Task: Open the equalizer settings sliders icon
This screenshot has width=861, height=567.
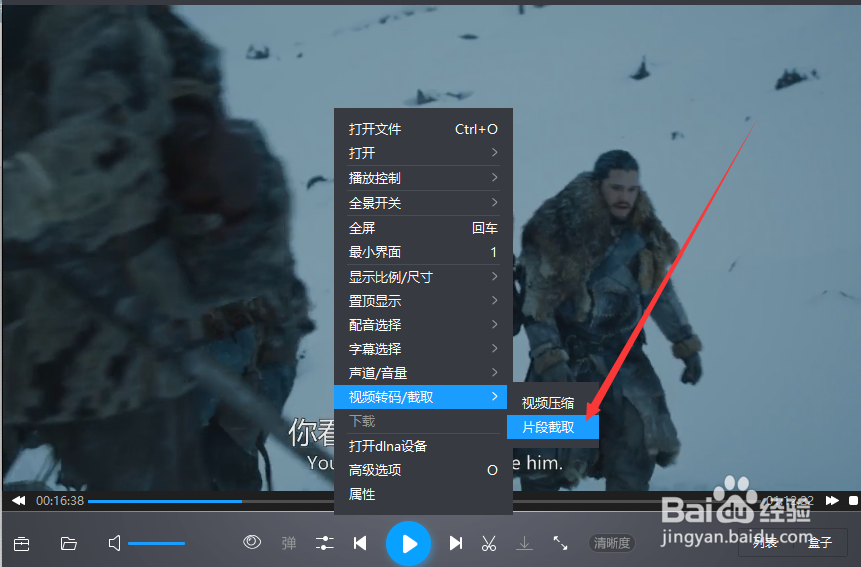Action: (x=325, y=543)
